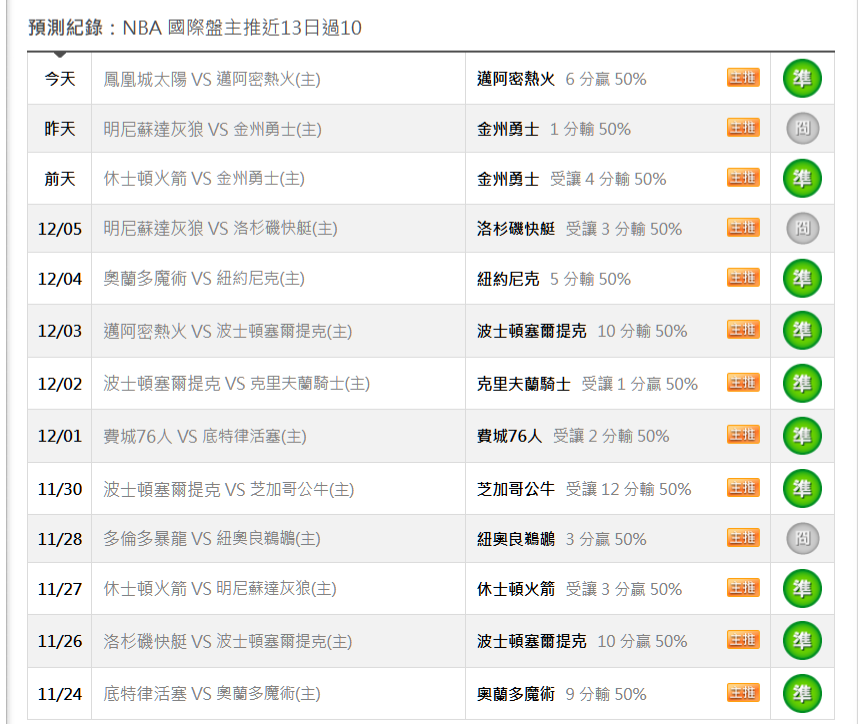Select 費城76人 受讓 2 分輸 prediction
The height and width of the screenshot is (724, 859).
pyautogui.click(x=573, y=436)
